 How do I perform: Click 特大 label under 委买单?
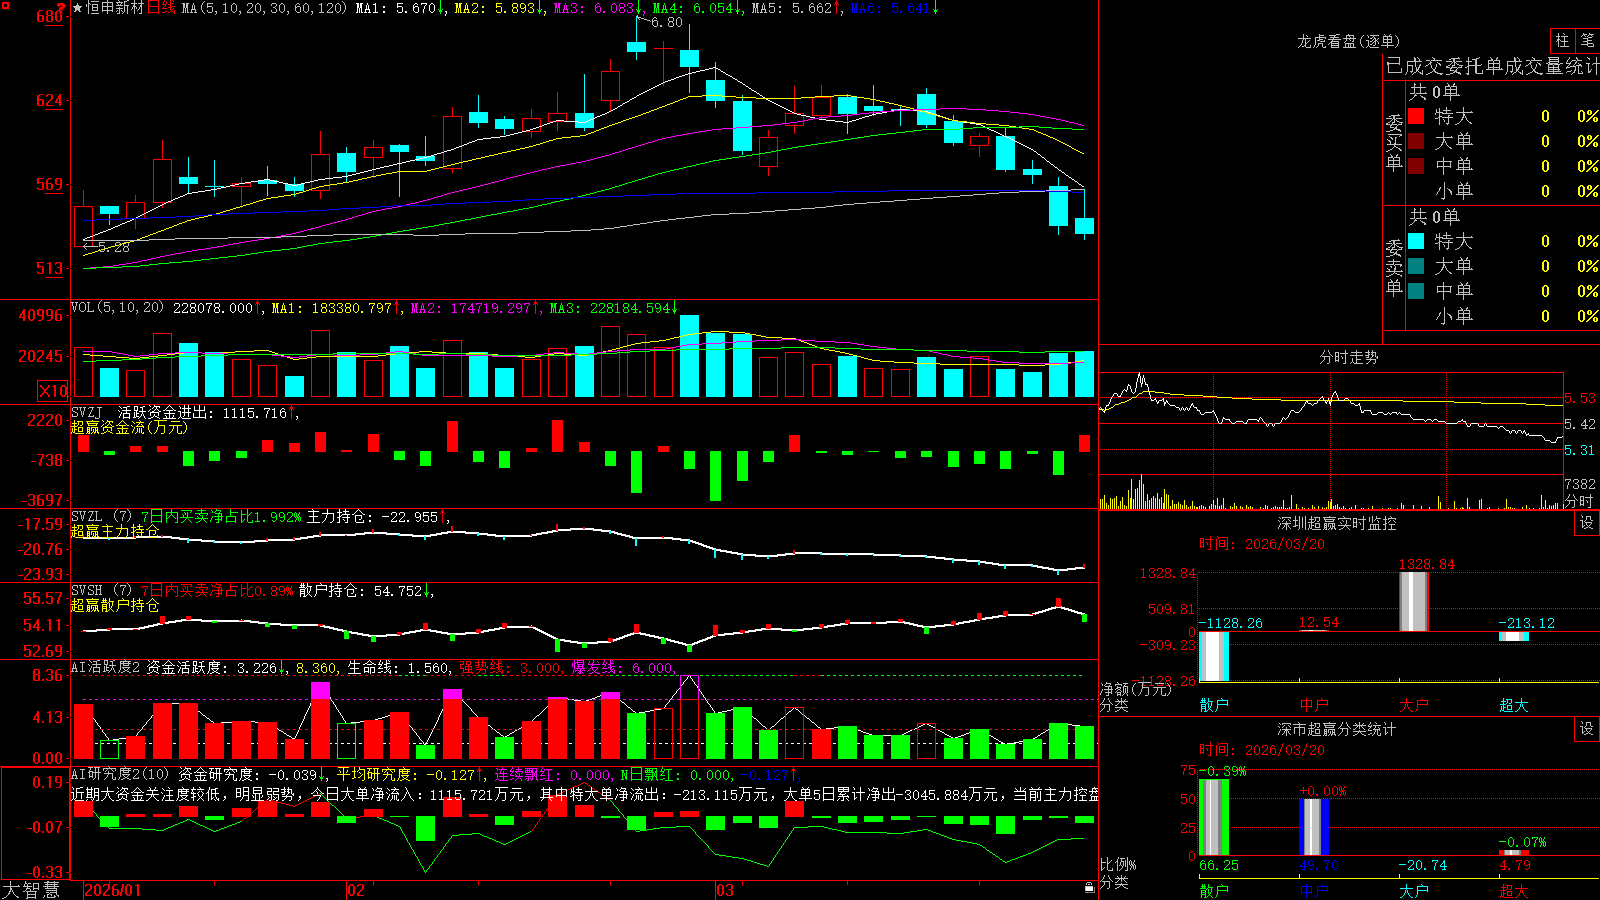tap(1454, 116)
